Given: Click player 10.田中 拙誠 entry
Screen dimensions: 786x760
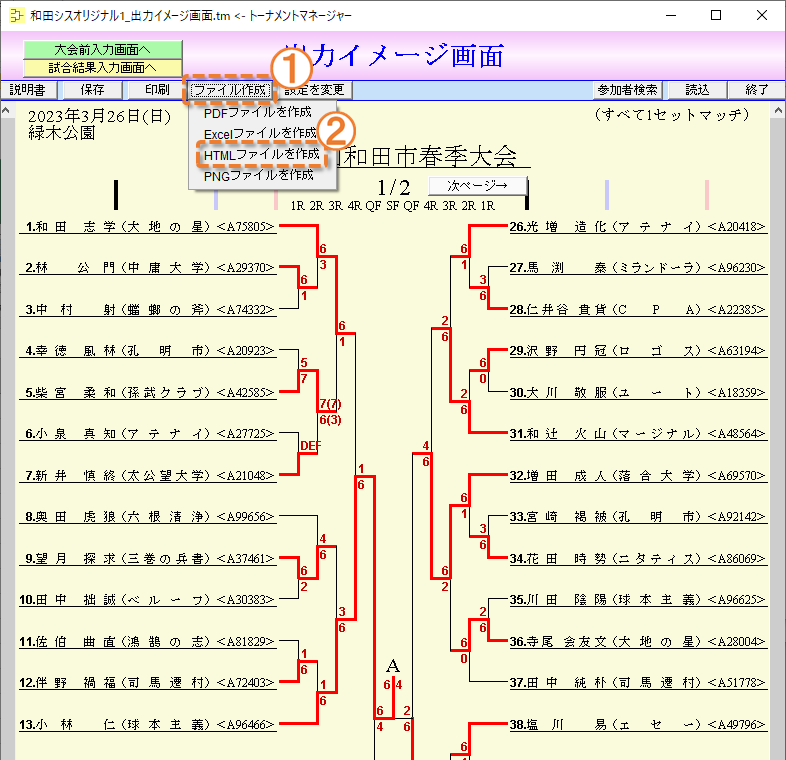Looking at the screenshot, I should point(148,600).
